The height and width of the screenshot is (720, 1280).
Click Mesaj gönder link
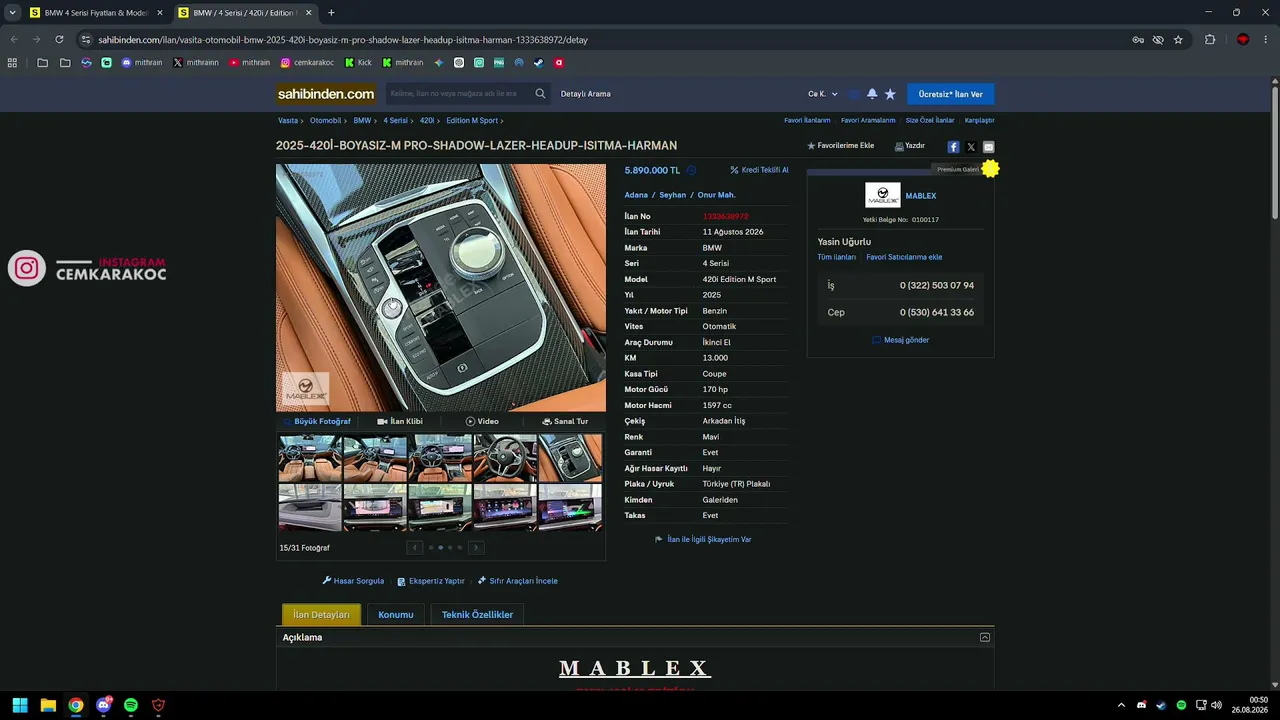901,340
